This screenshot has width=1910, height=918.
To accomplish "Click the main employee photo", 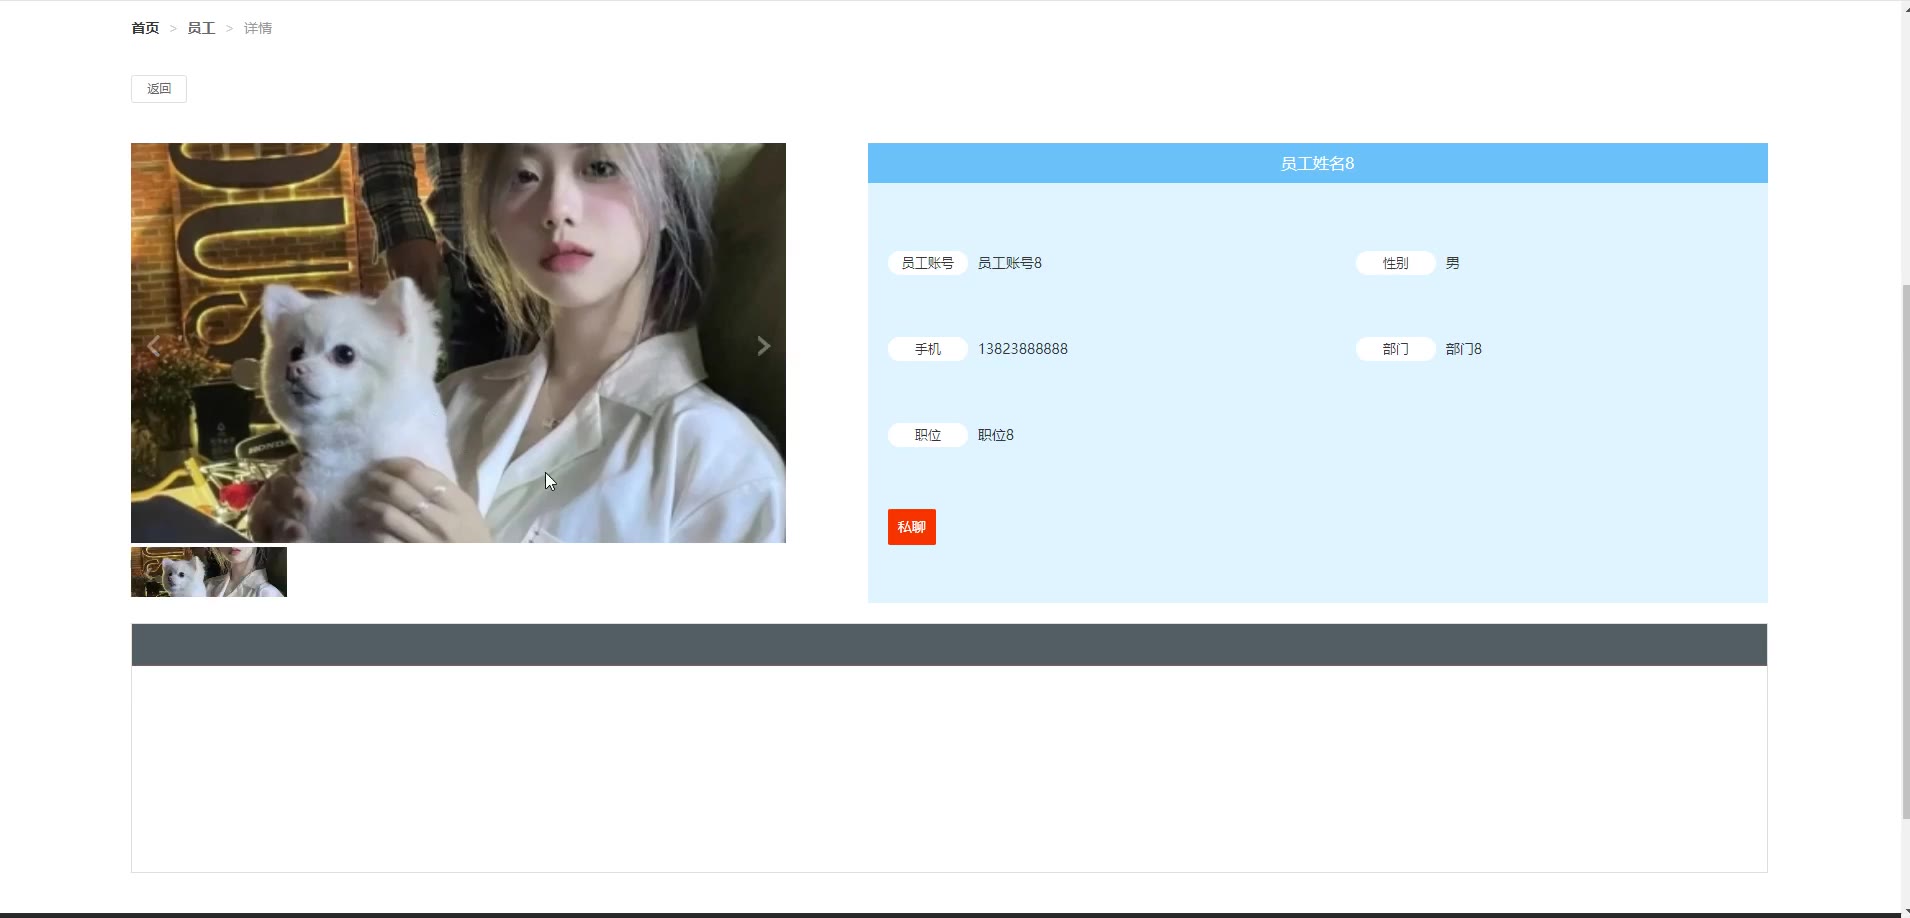I will 458,343.
